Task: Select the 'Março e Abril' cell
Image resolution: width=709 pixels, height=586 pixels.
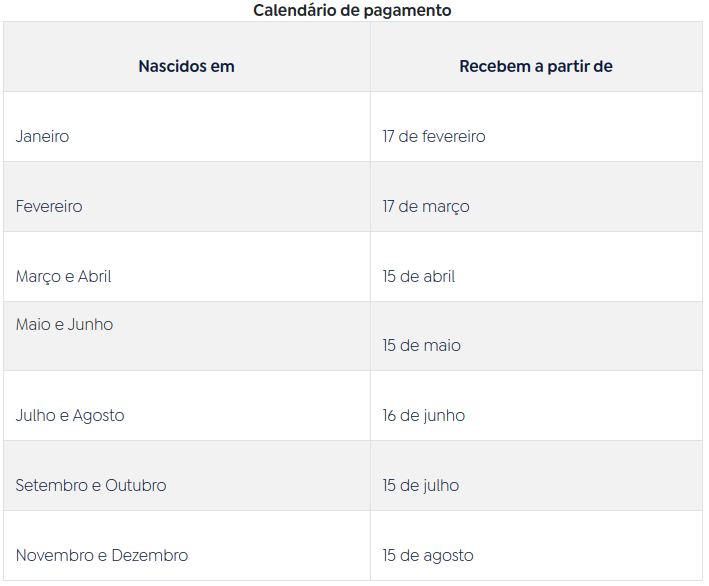Action: [x=63, y=277]
